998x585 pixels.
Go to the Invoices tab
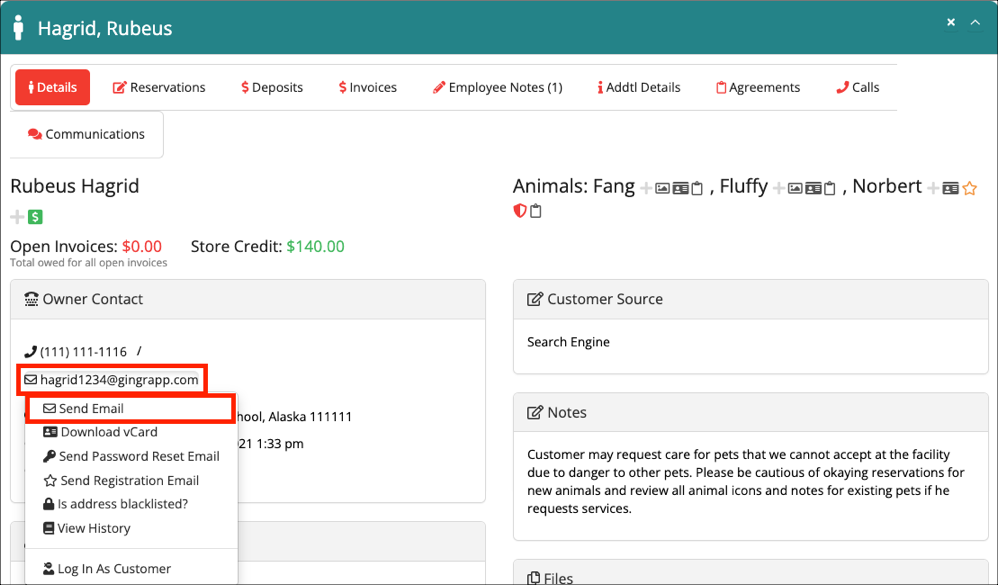[367, 87]
